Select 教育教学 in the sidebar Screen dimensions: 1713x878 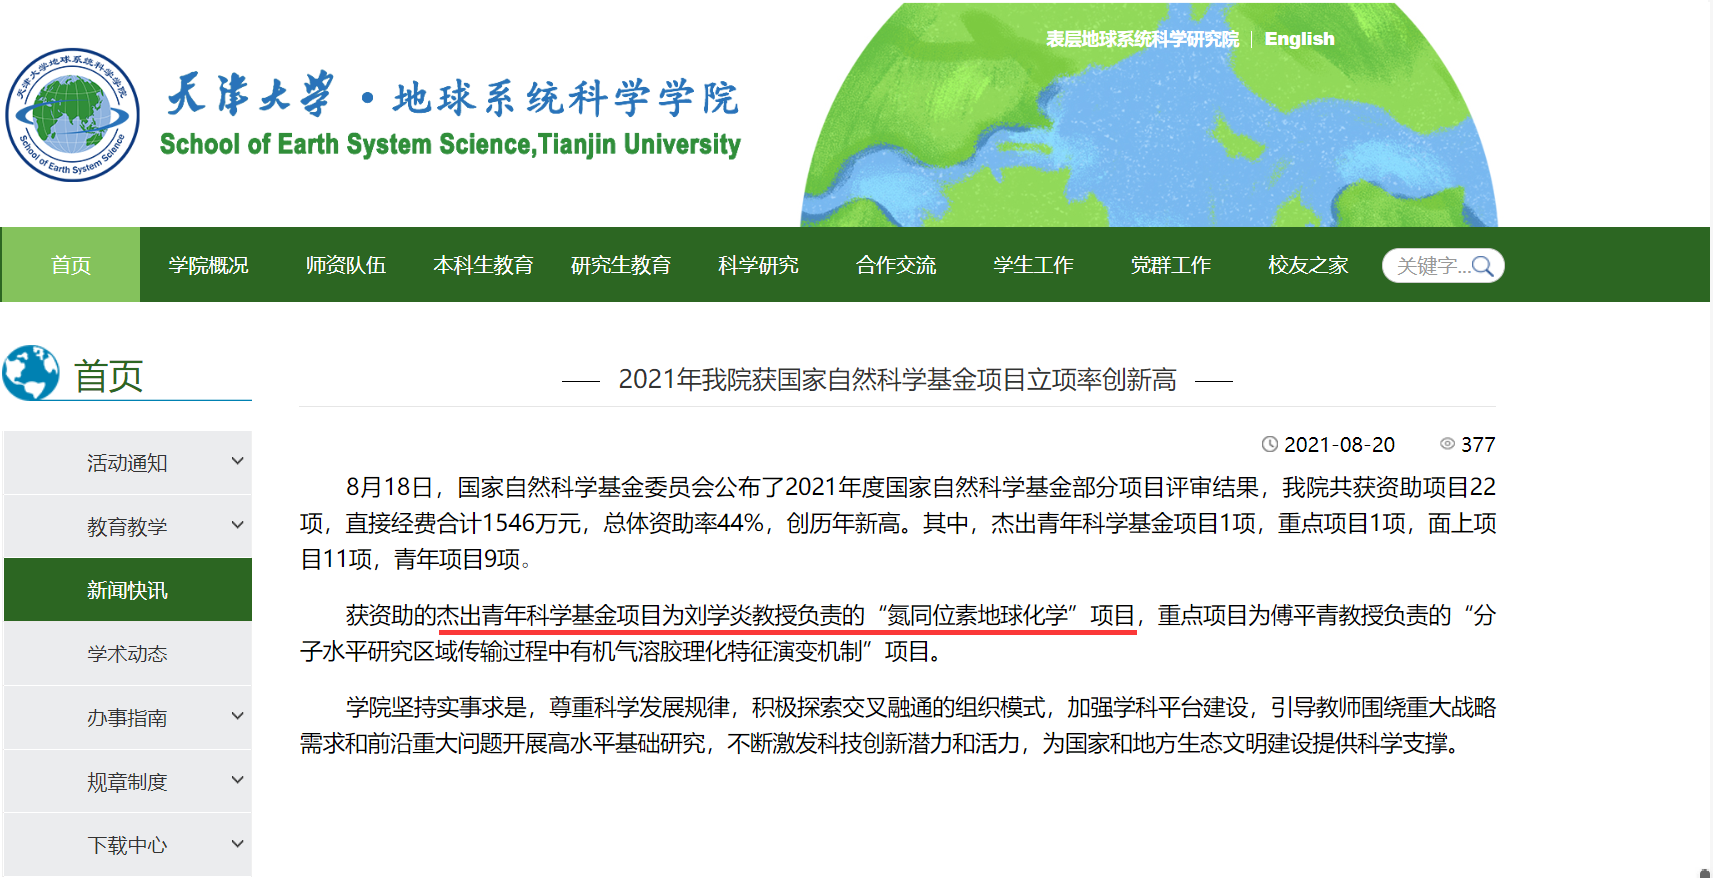point(127,527)
